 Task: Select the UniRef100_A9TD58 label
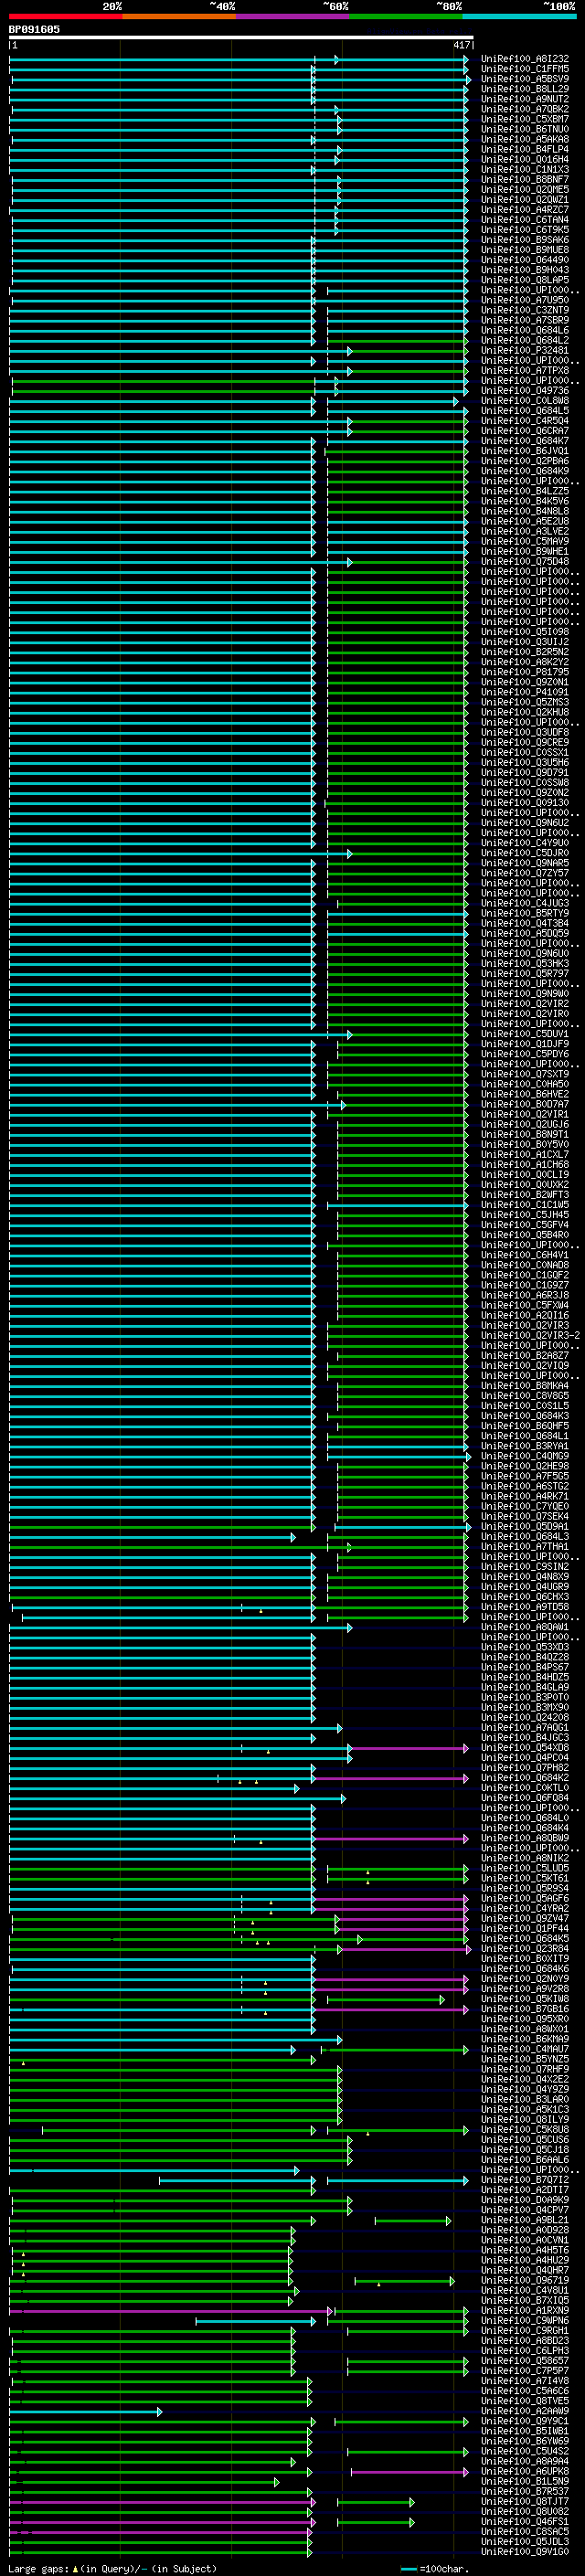click(525, 1607)
